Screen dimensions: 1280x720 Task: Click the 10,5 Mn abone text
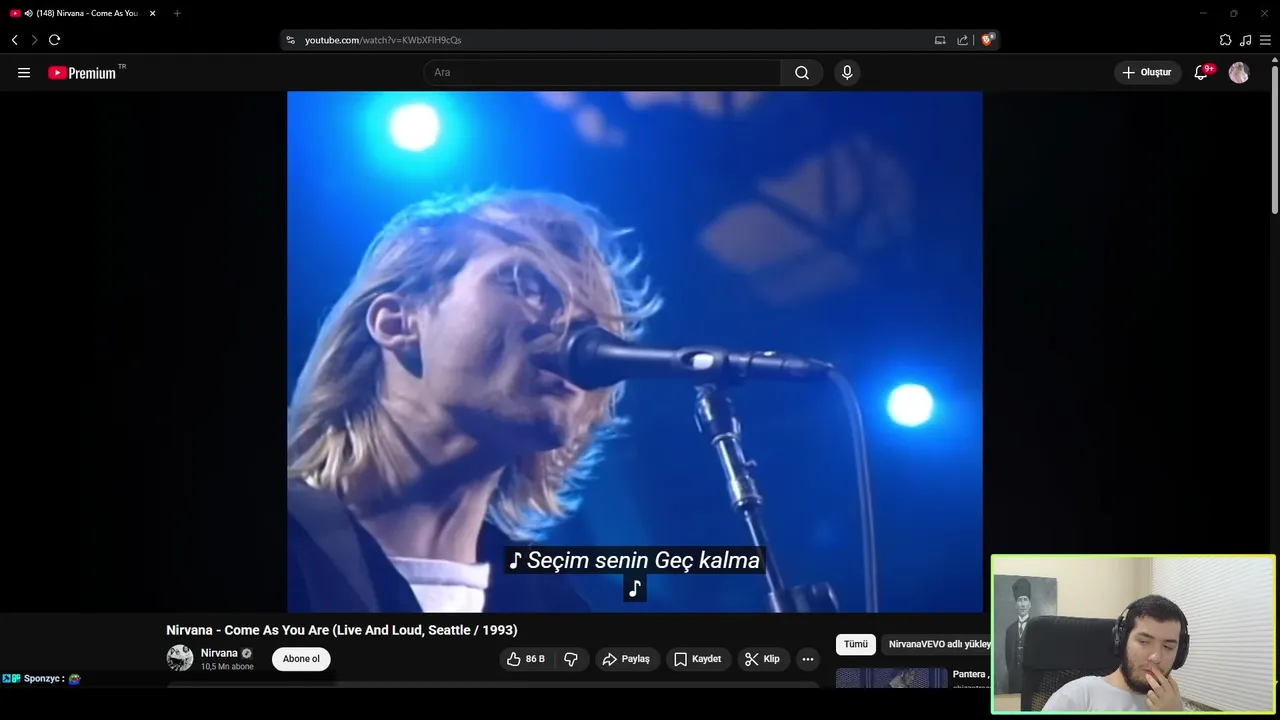click(227, 667)
